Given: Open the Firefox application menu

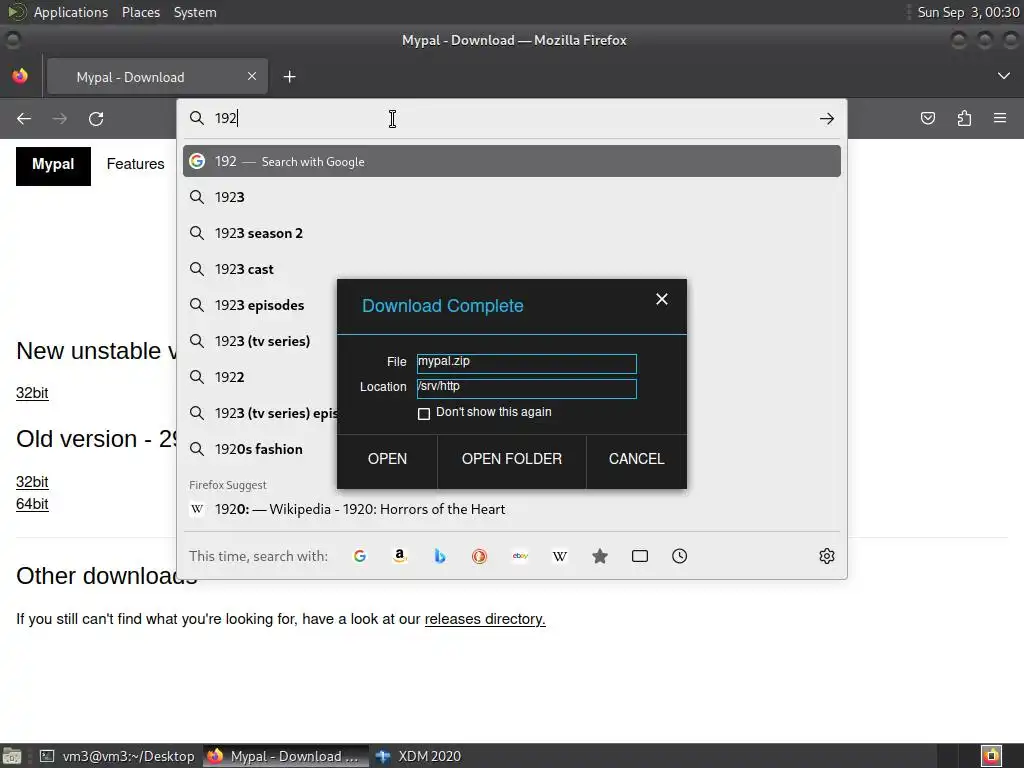Looking at the screenshot, I should click(x=1000, y=118).
